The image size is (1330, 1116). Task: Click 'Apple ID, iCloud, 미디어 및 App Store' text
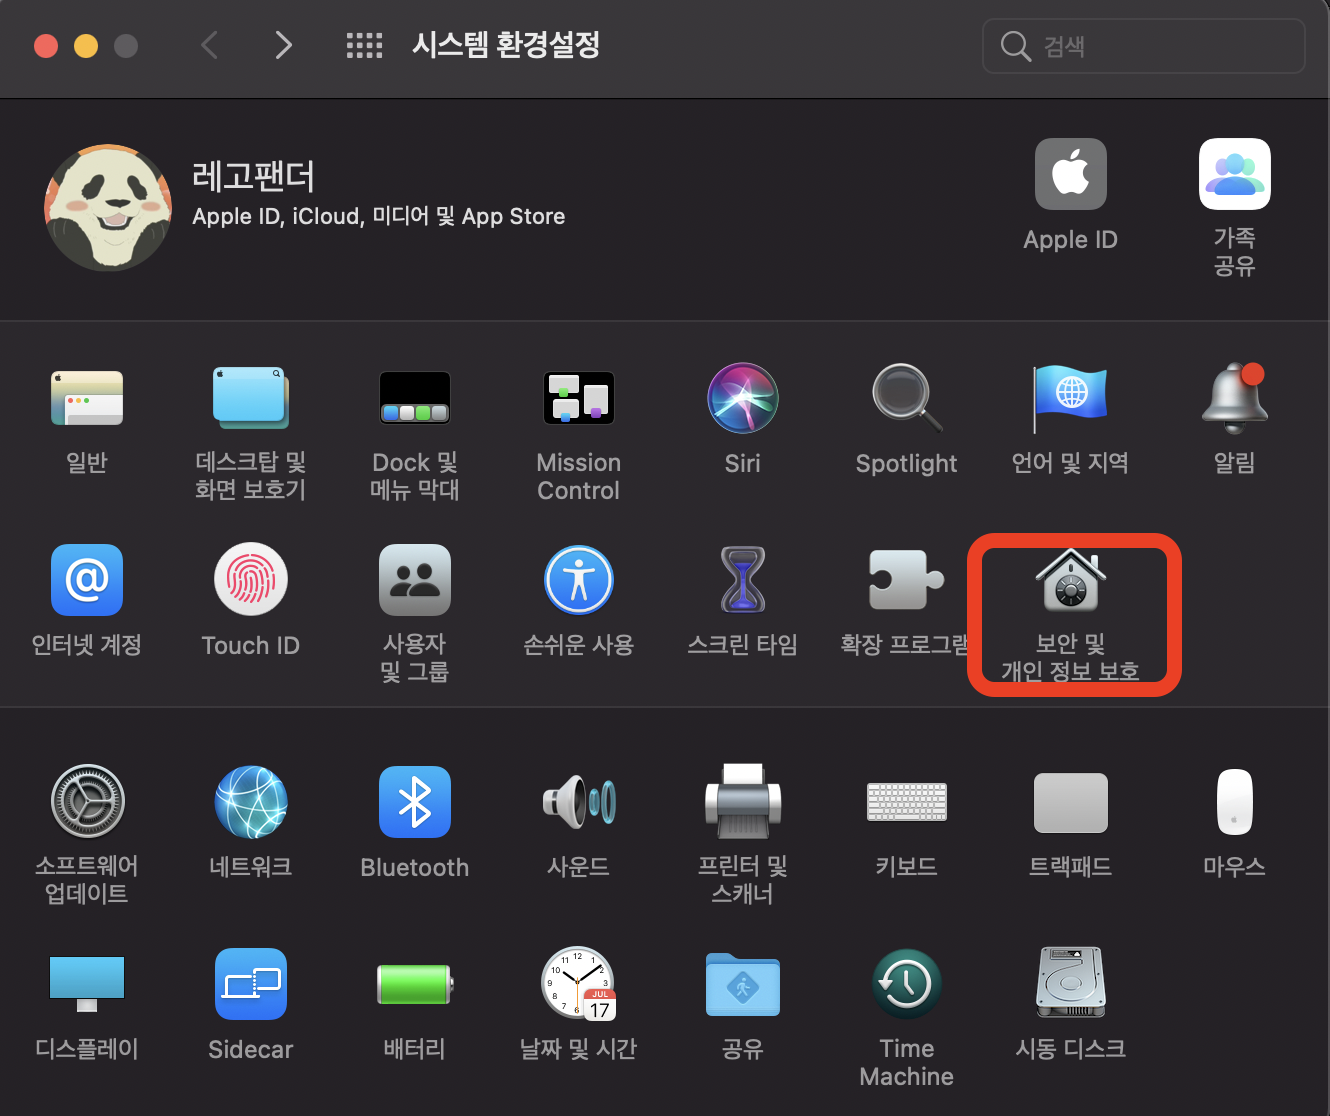(379, 216)
